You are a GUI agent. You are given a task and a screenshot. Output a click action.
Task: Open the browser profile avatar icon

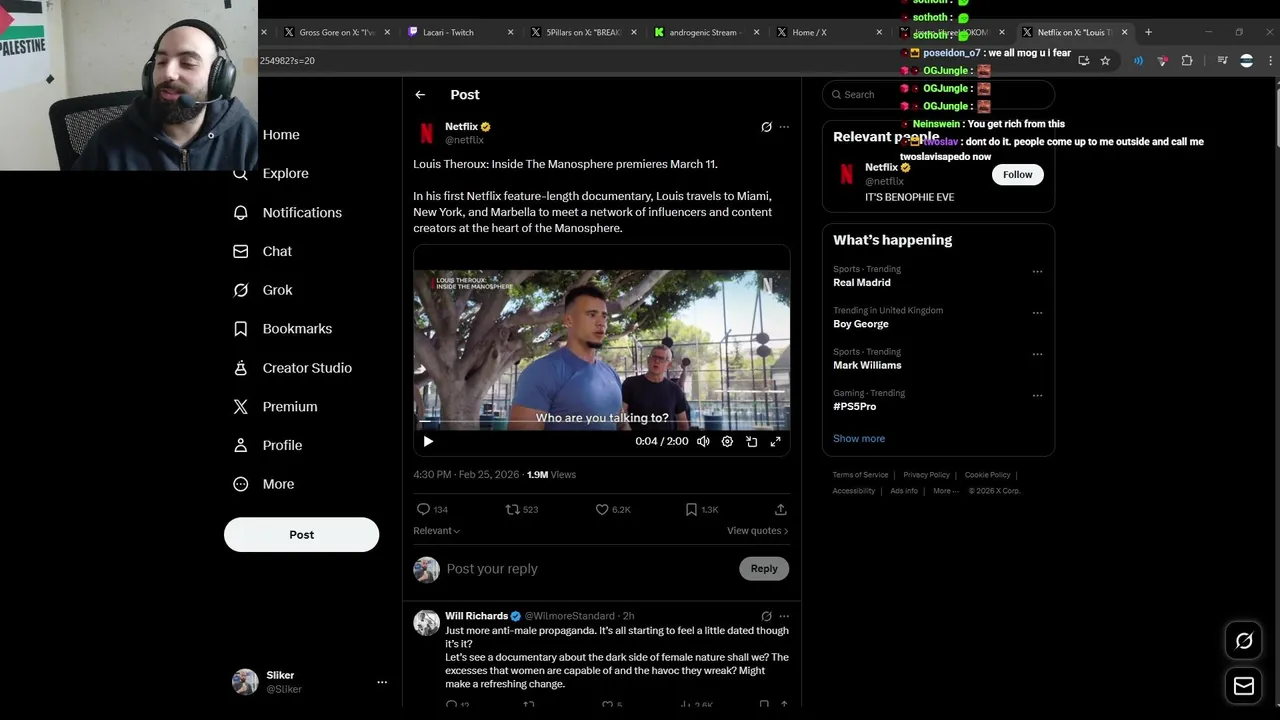1246,61
